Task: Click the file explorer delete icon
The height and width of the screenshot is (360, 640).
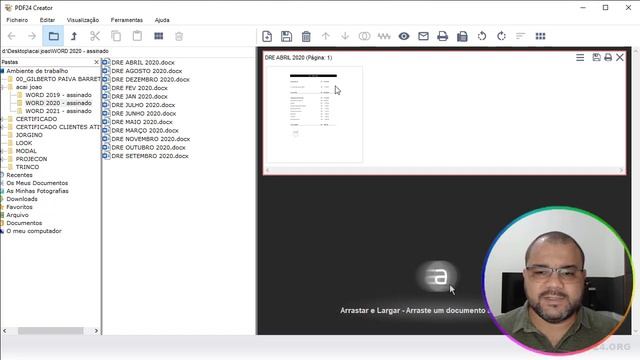Action: 179,37
